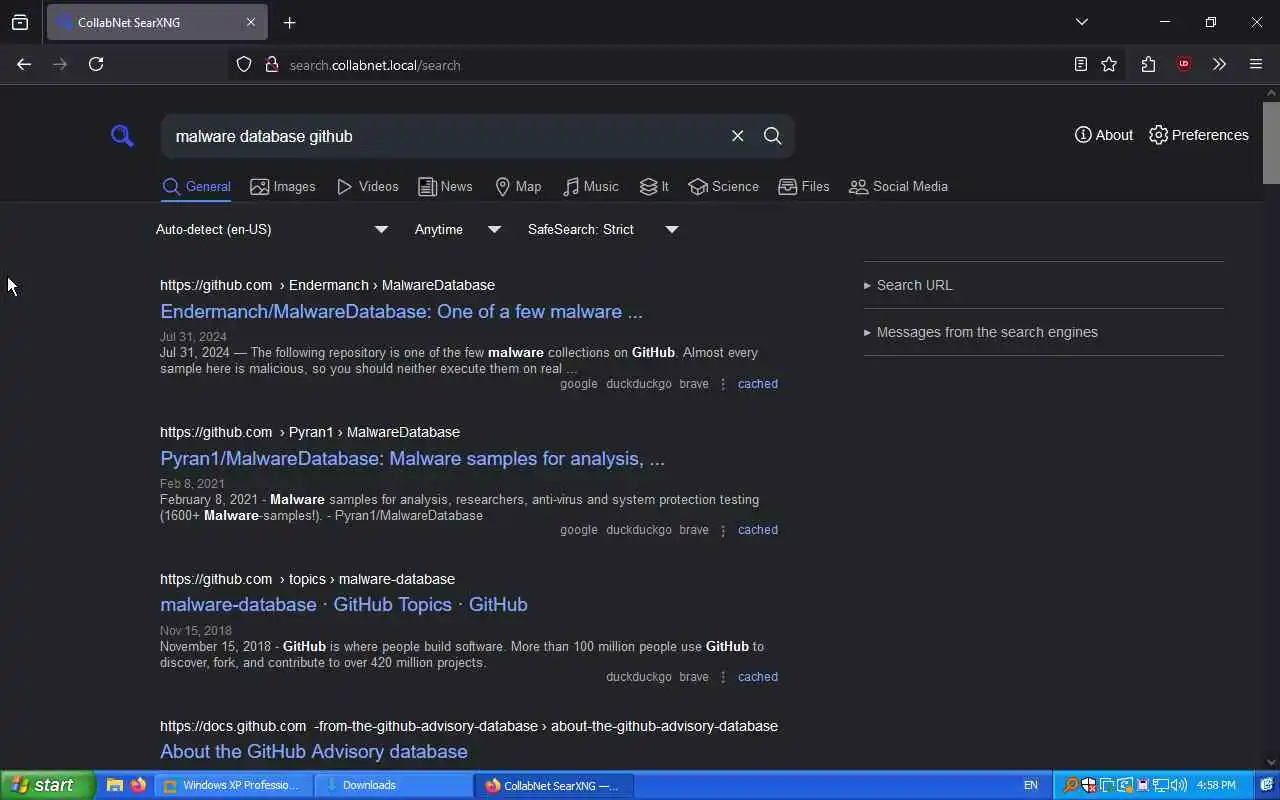Viewport: 1280px width, 800px height.
Task: Switch to the Science category
Action: click(x=723, y=187)
